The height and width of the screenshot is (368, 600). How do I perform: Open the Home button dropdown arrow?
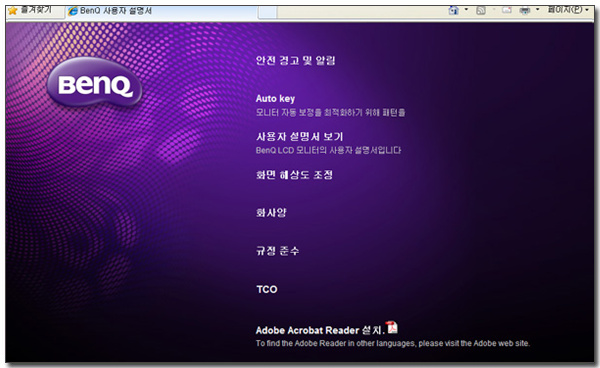pos(466,10)
